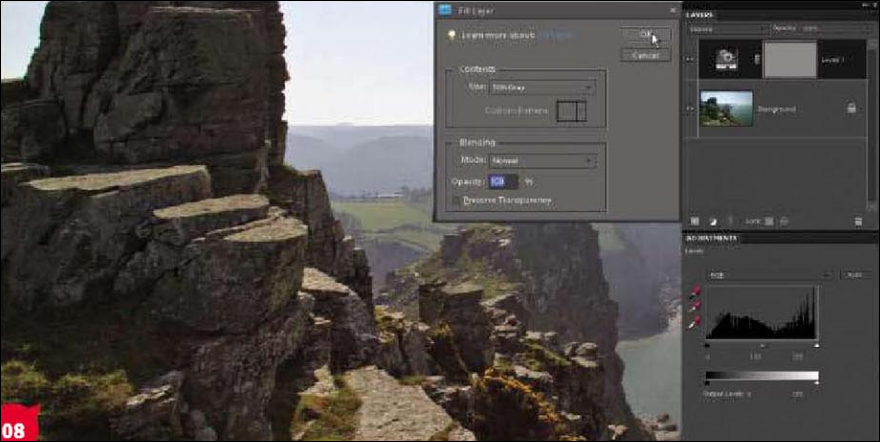Close the Fill Layer dialog
The height and width of the screenshot is (442, 880).
(x=673, y=10)
